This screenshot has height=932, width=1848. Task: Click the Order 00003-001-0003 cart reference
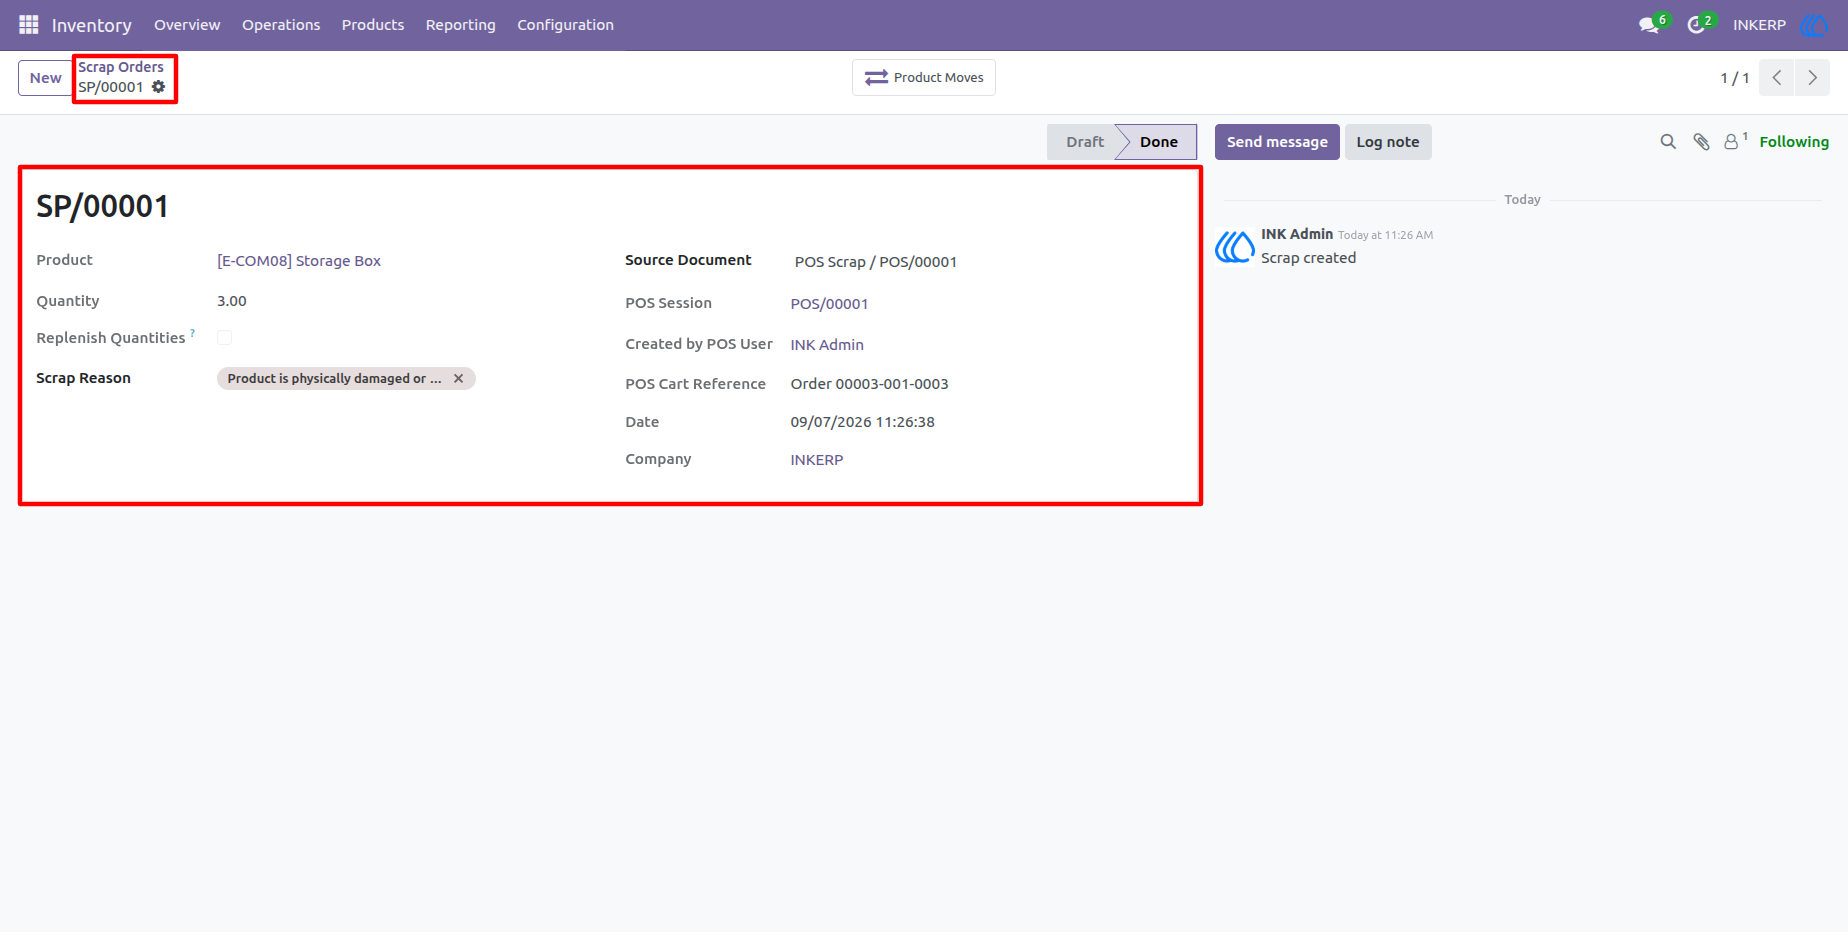[x=869, y=384]
